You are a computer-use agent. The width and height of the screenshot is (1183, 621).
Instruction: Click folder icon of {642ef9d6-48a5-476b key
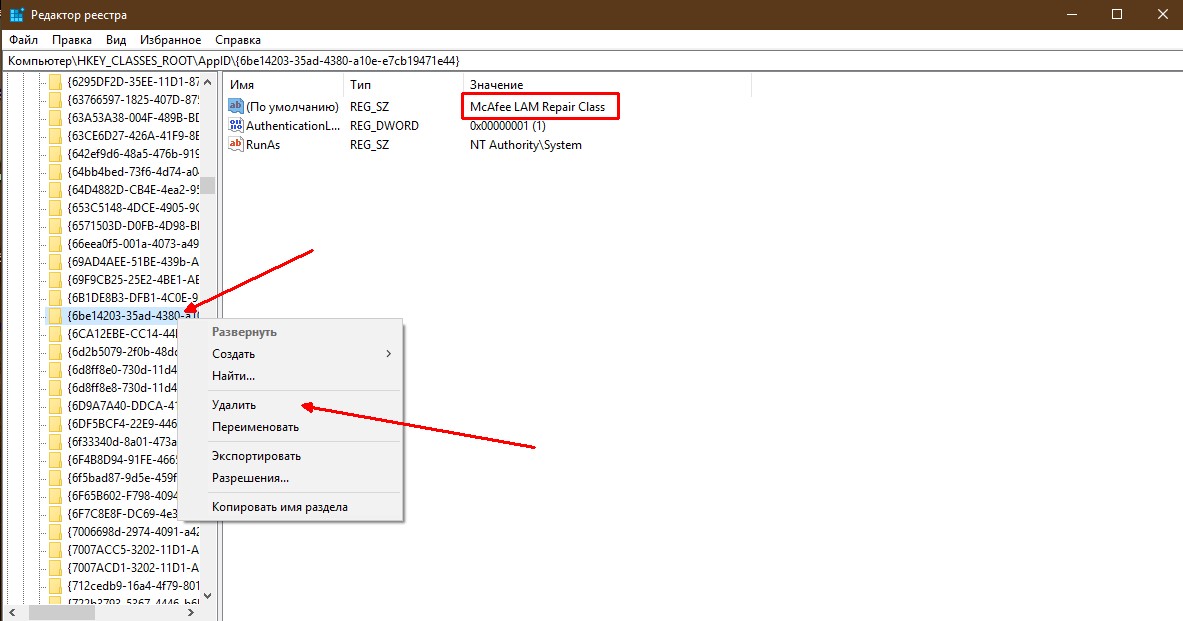[x=55, y=154]
